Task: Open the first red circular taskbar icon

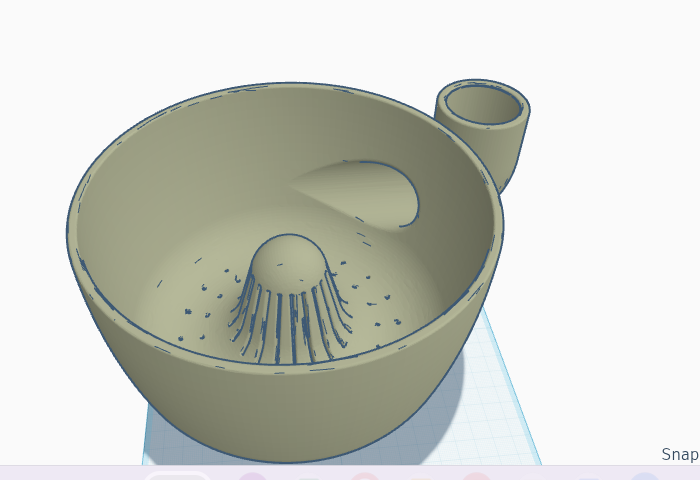Action: coord(365,476)
